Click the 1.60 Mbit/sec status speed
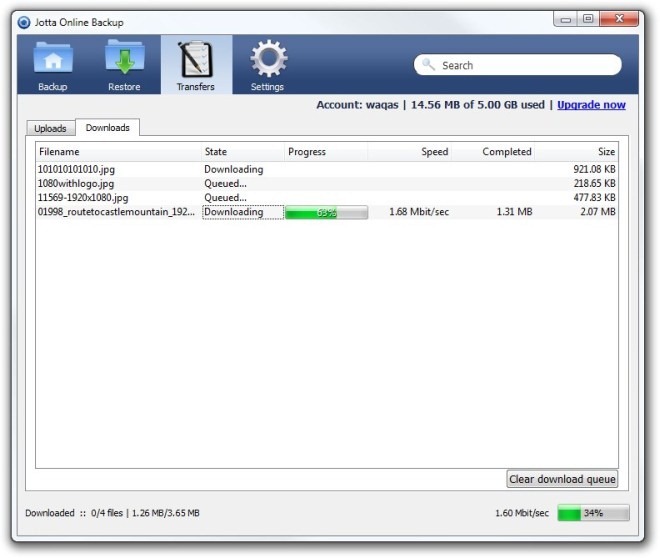Image resolution: width=660 pixels, height=558 pixels. click(522, 513)
